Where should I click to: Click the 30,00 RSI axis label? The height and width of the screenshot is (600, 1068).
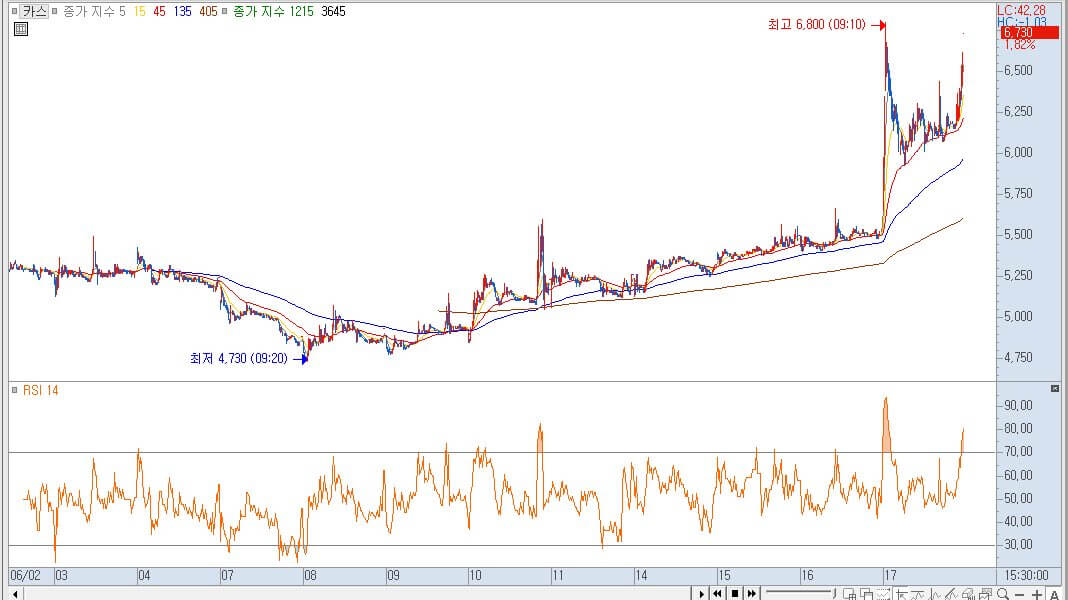pyautogui.click(x=1019, y=545)
